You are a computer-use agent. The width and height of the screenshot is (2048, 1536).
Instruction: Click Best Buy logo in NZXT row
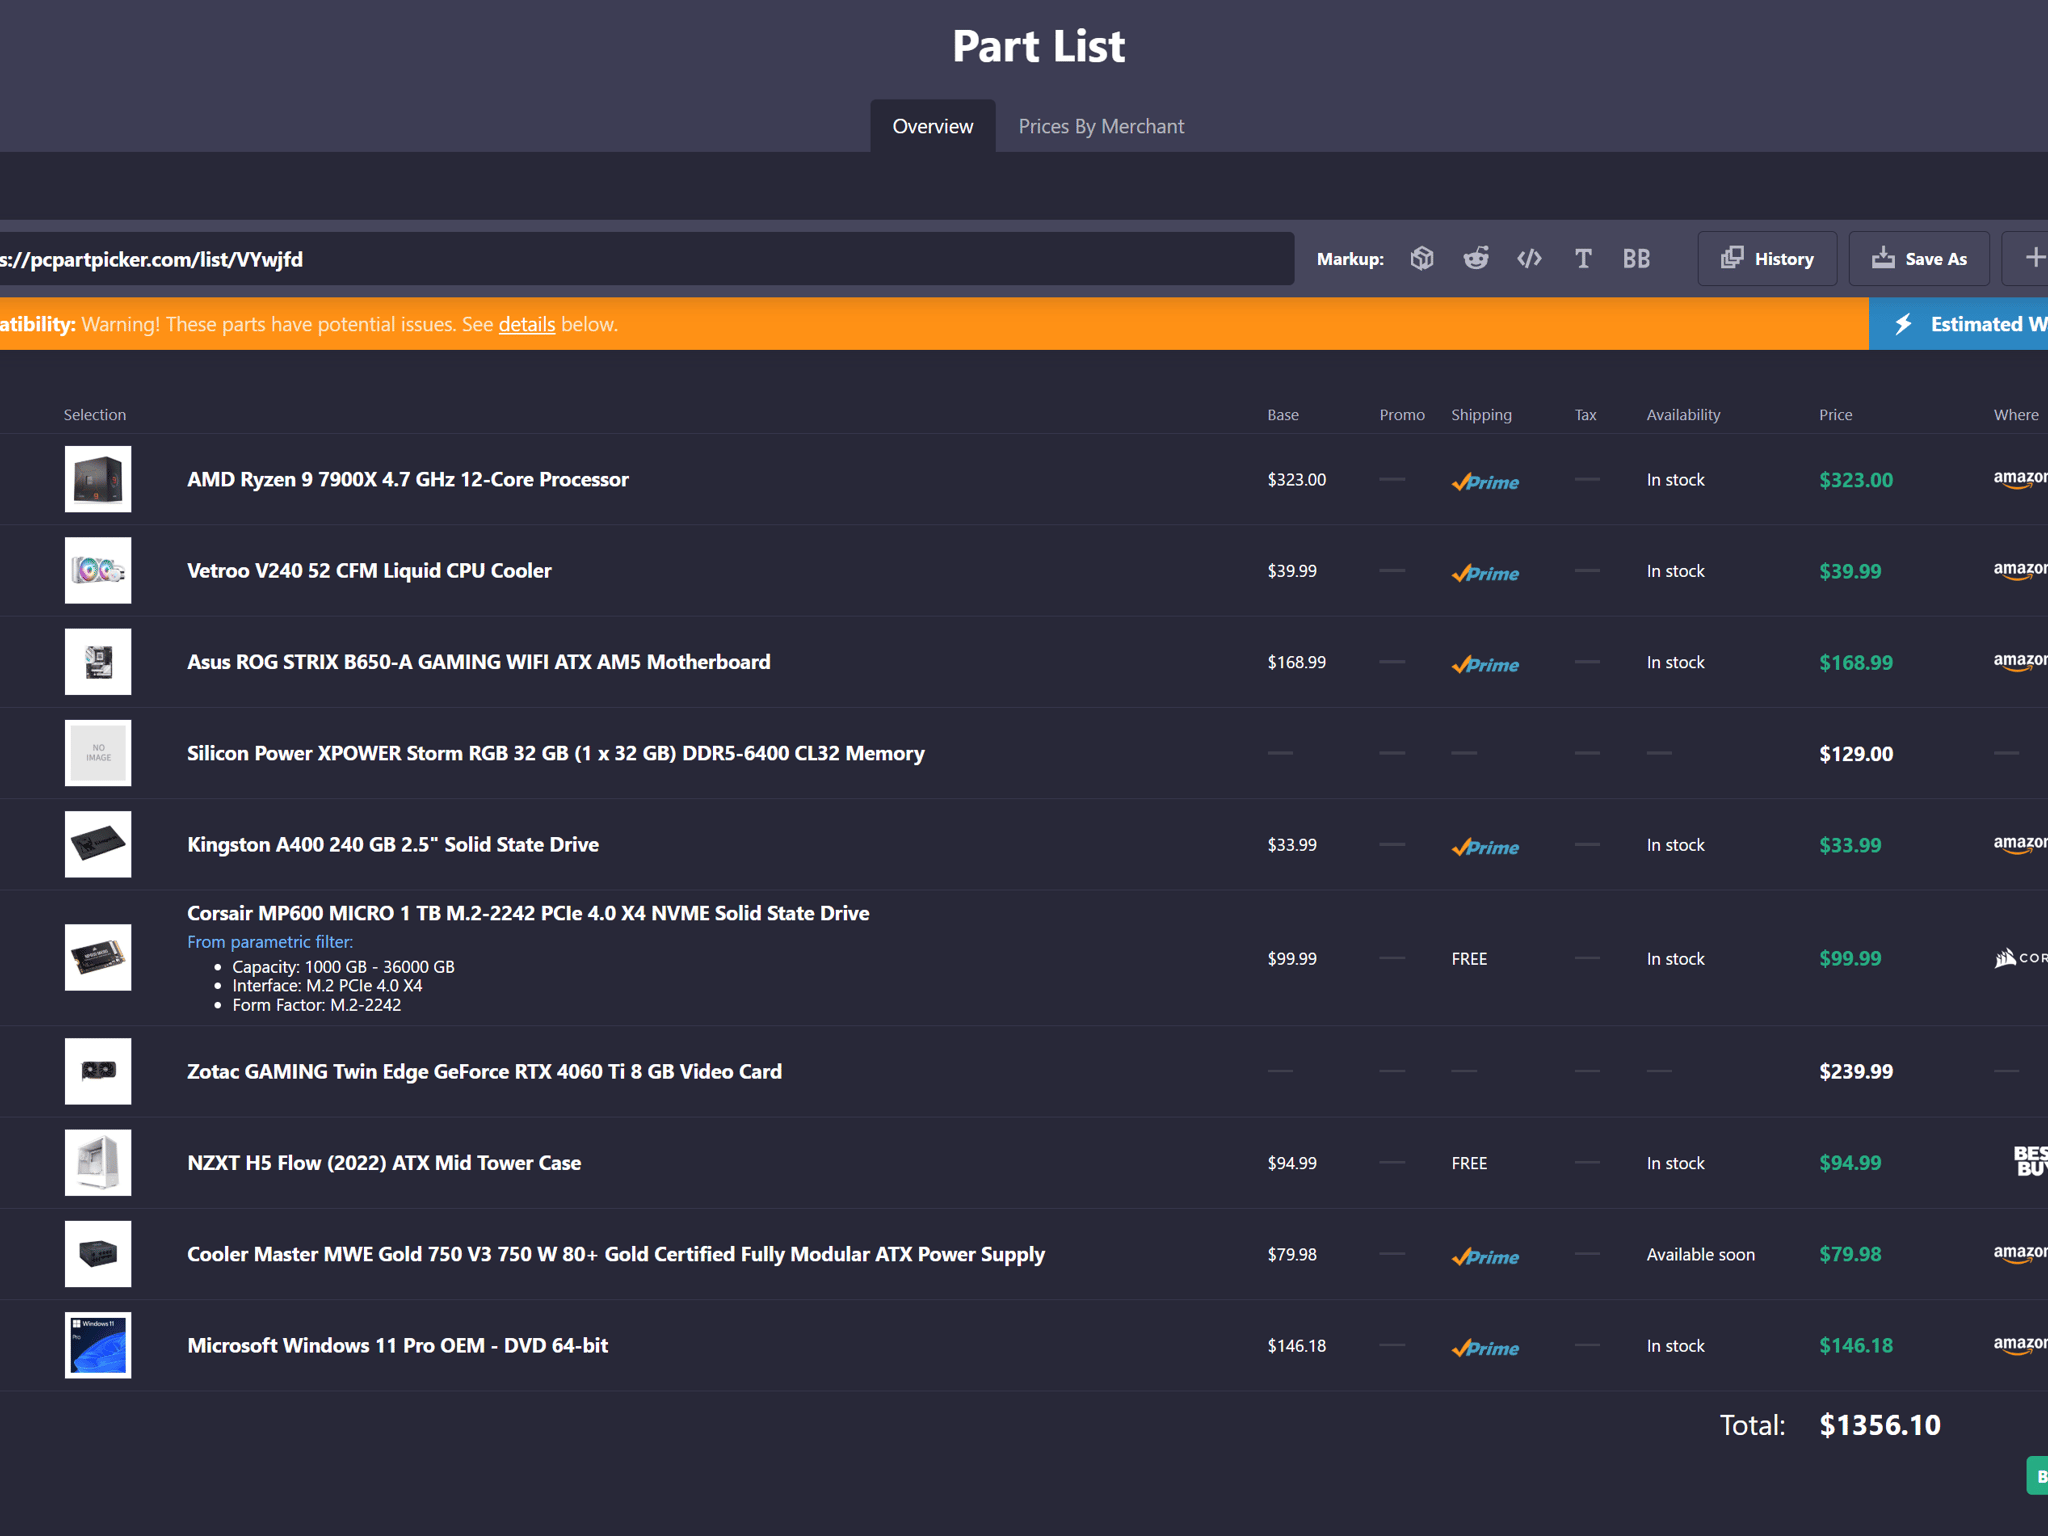pos(2030,1161)
